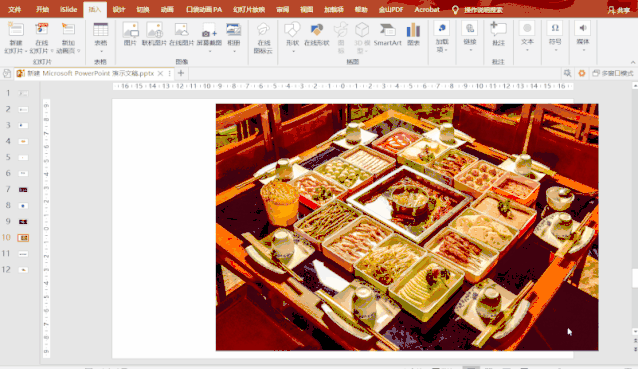Select slide 10 thumbnail

(x=23, y=238)
